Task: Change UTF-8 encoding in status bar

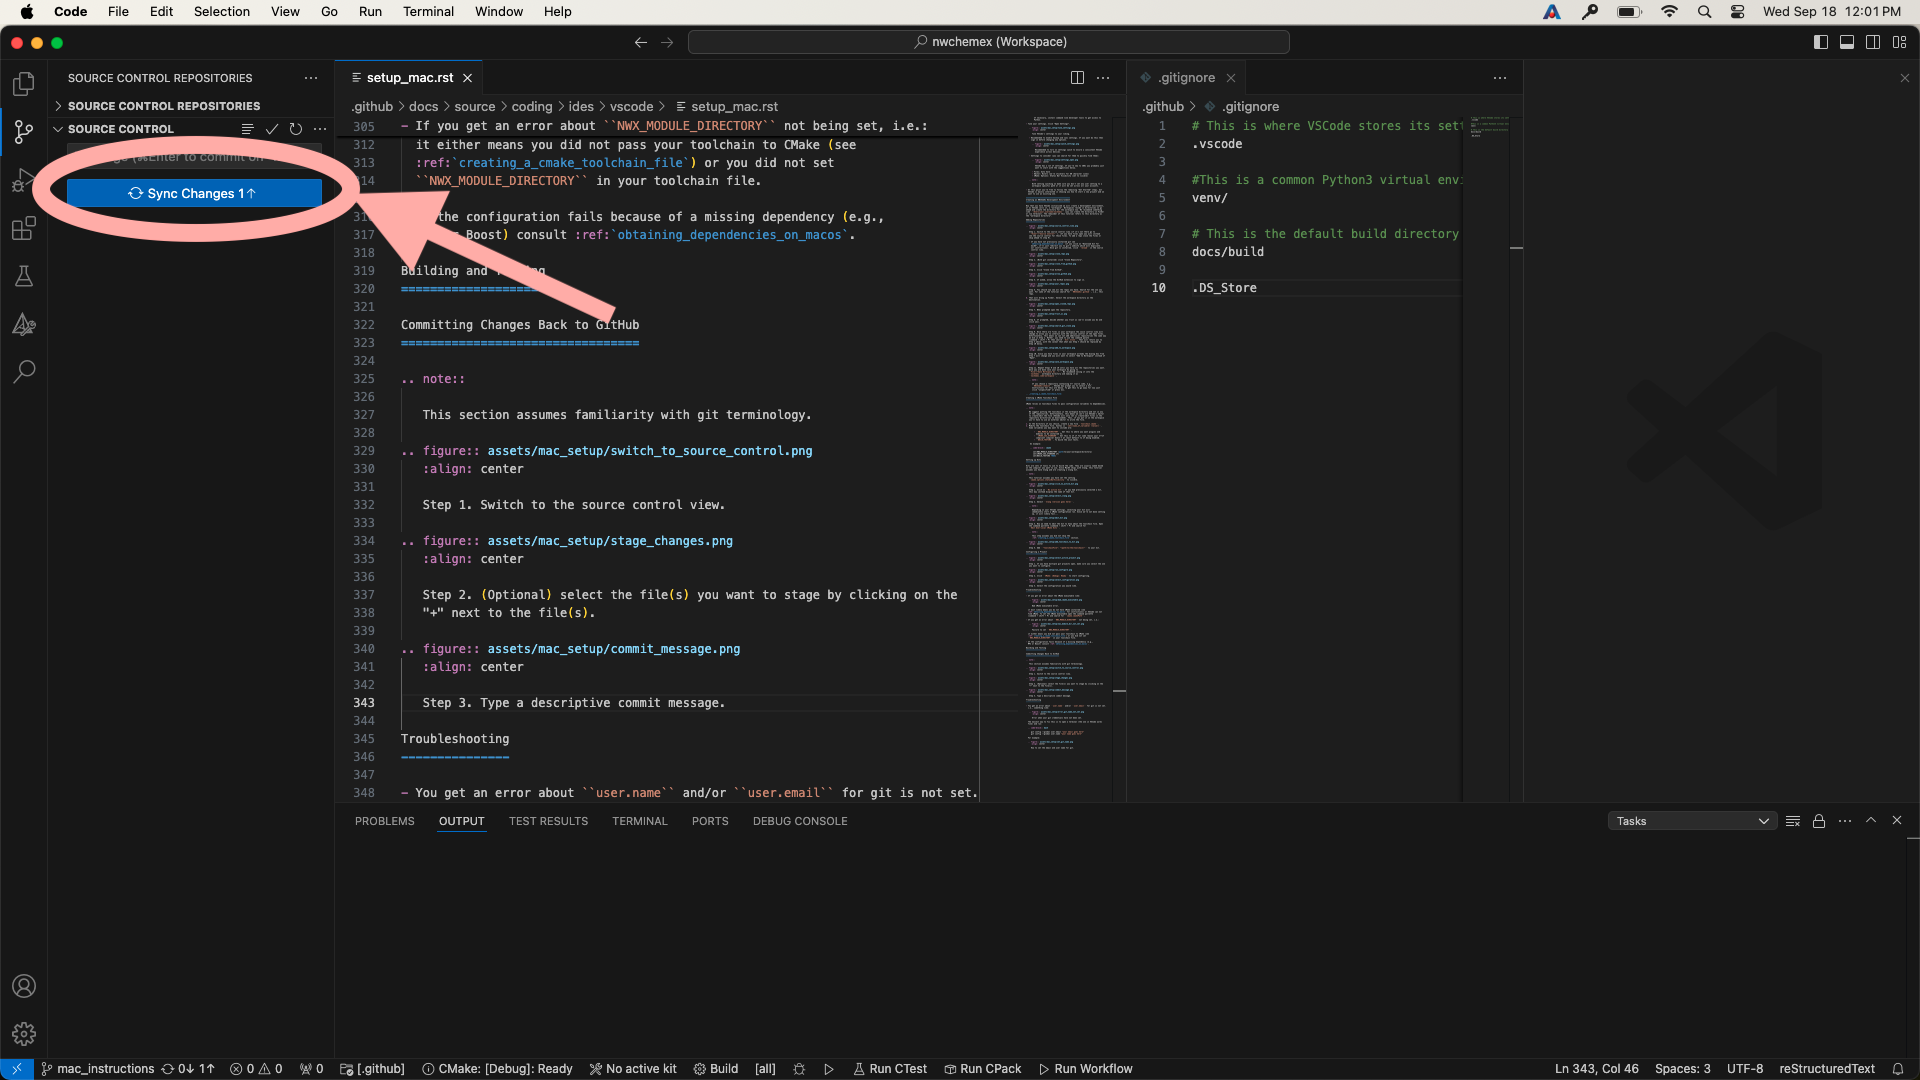Action: tap(1745, 1069)
